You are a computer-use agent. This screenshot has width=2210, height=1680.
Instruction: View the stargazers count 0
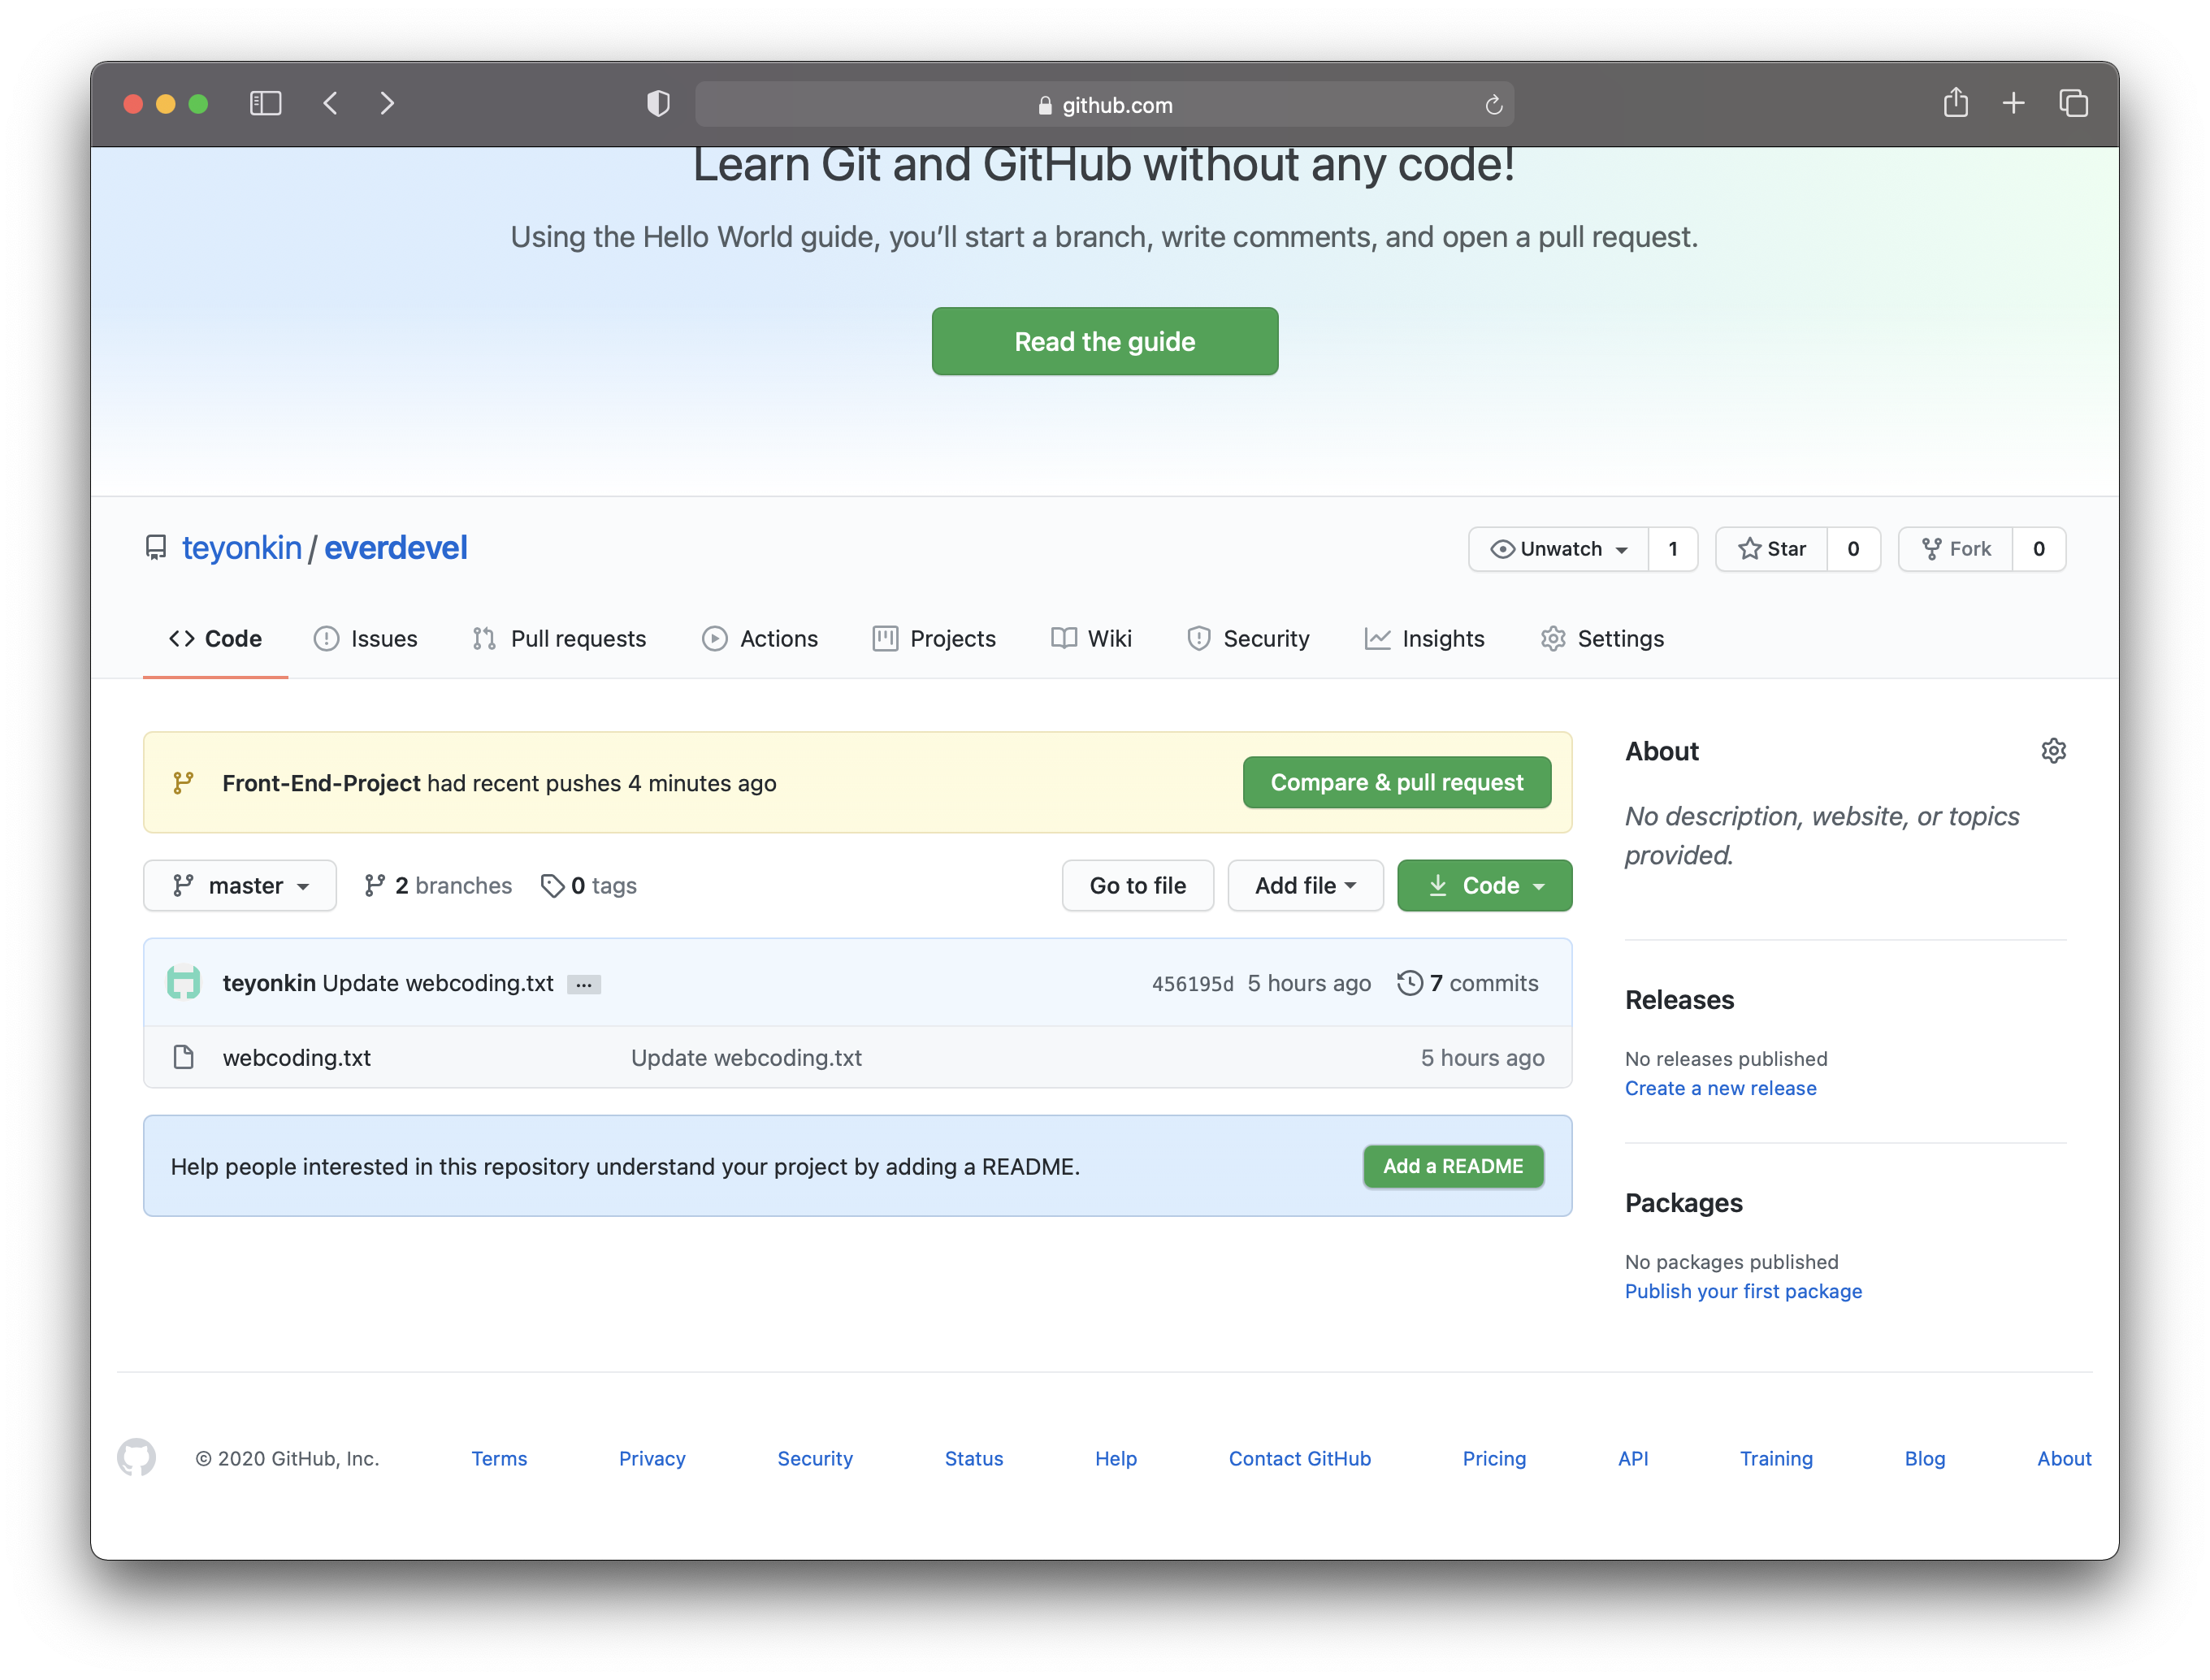point(1853,548)
